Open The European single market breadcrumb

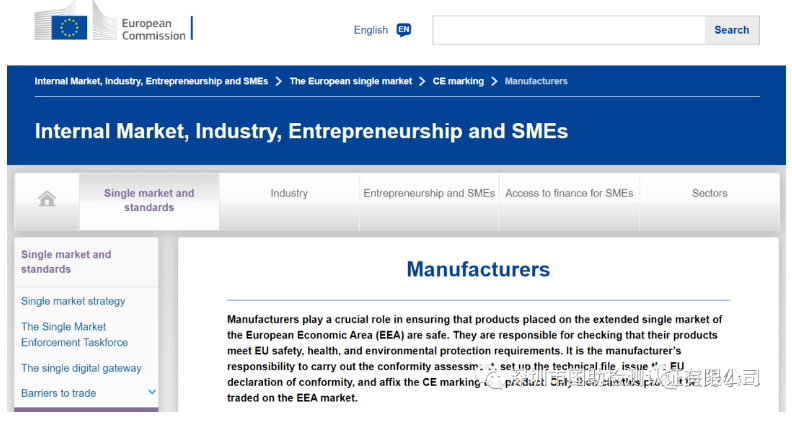(350, 81)
